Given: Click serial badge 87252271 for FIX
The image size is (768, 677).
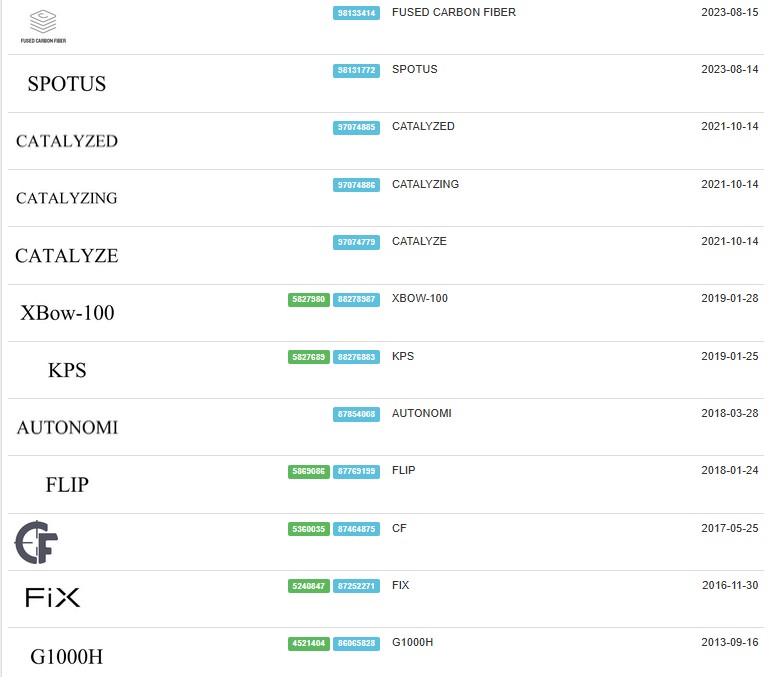Looking at the screenshot, I should [x=356, y=586].
